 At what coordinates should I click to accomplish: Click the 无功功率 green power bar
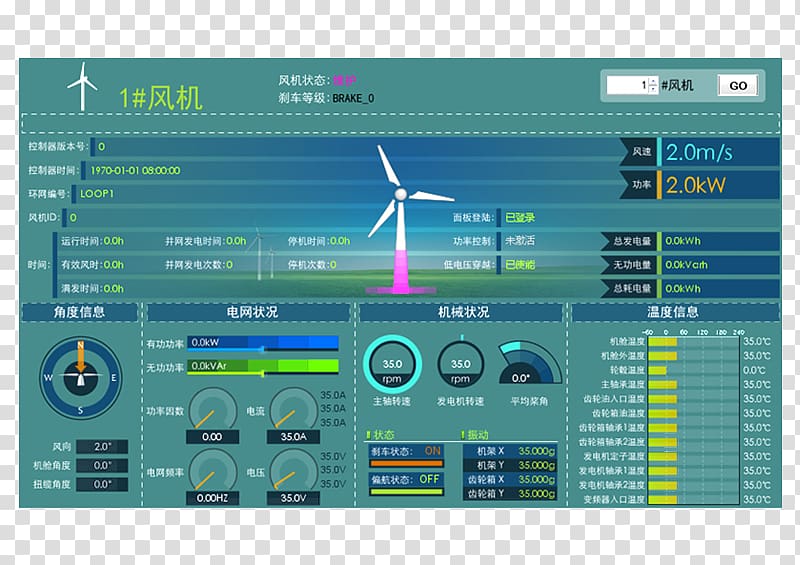tap(263, 366)
